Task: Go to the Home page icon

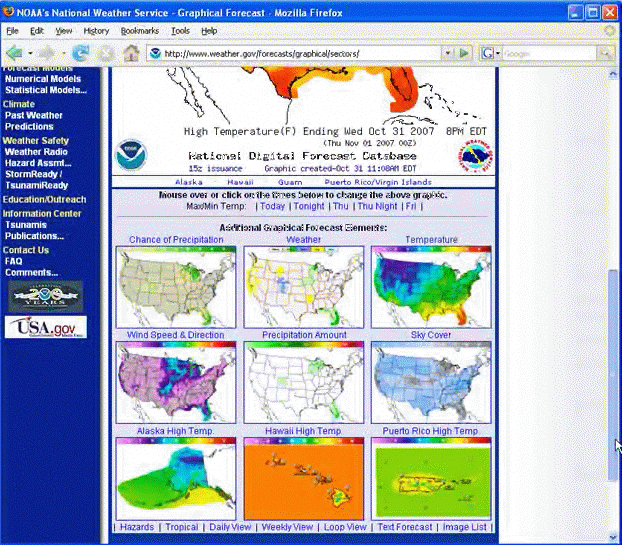Action: click(x=131, y=53)
